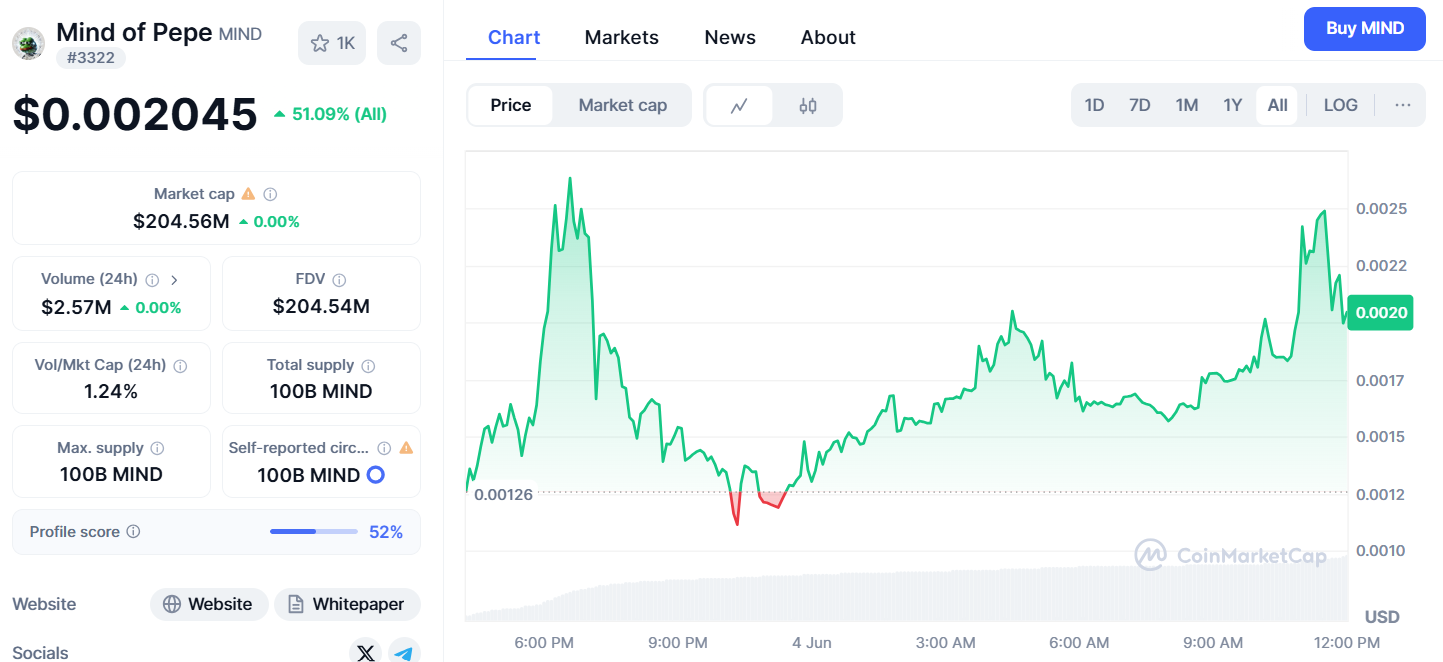Click the Buy MIND button
This screenshot has width=1443, height=662.
(1365, 28)
